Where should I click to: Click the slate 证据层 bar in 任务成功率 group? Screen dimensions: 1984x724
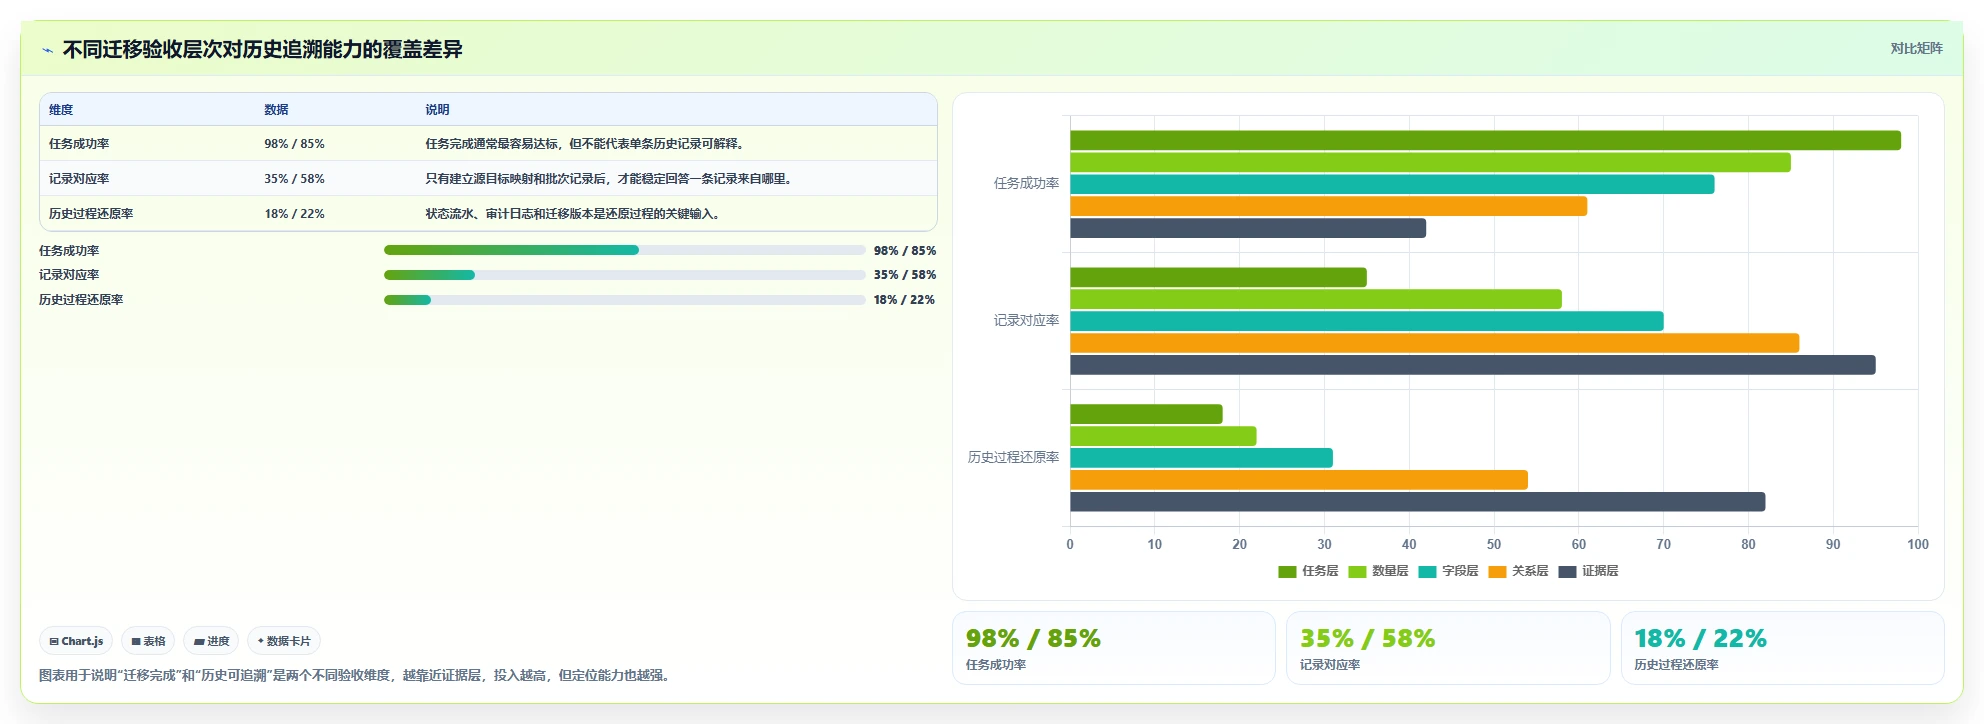click(x=1248, y=228)
